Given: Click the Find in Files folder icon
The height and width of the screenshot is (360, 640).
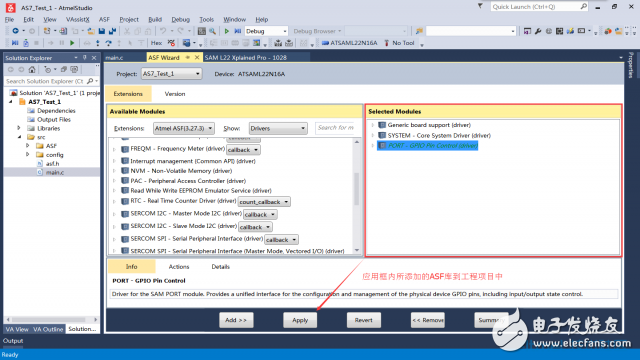Looking at the screenshot, I should click(419, 31).
